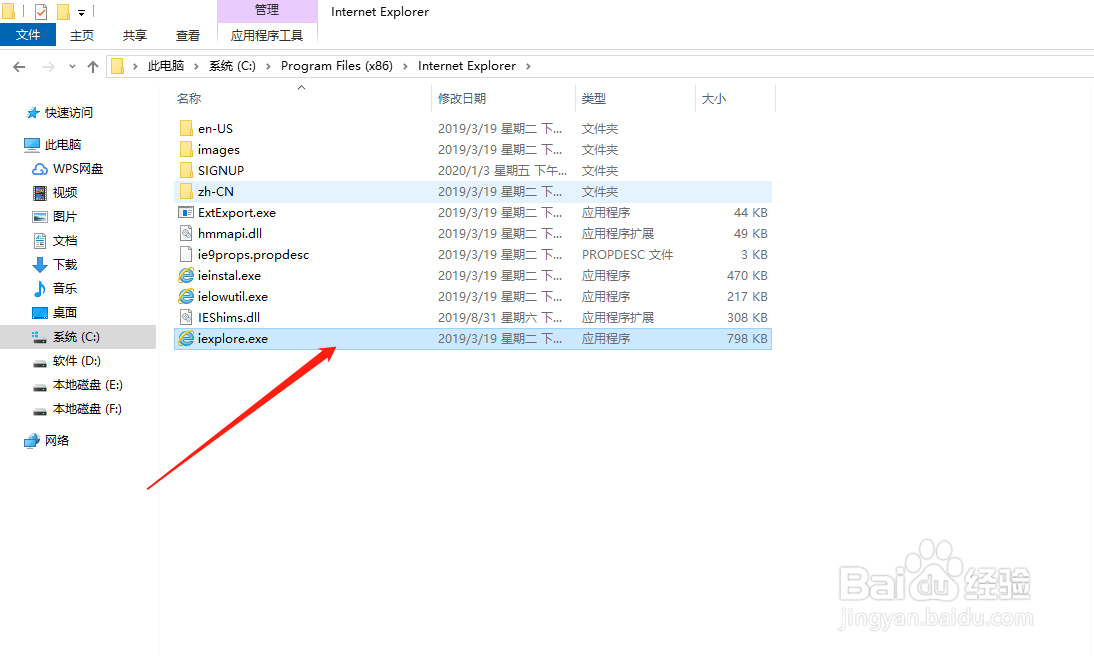1094x656 pixels.
Task: Select the hmmapi.dll file icon
Action: point(186,233)
